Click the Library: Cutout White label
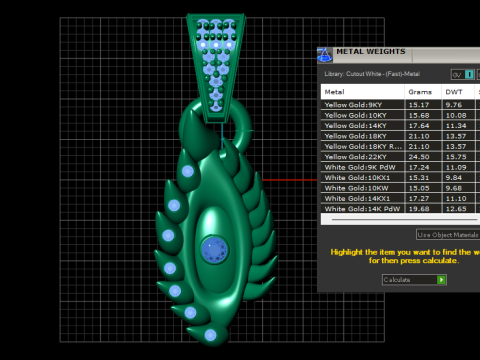Image resolution: width=480 pixels, height=360 pixels. (x=372, y=74)
